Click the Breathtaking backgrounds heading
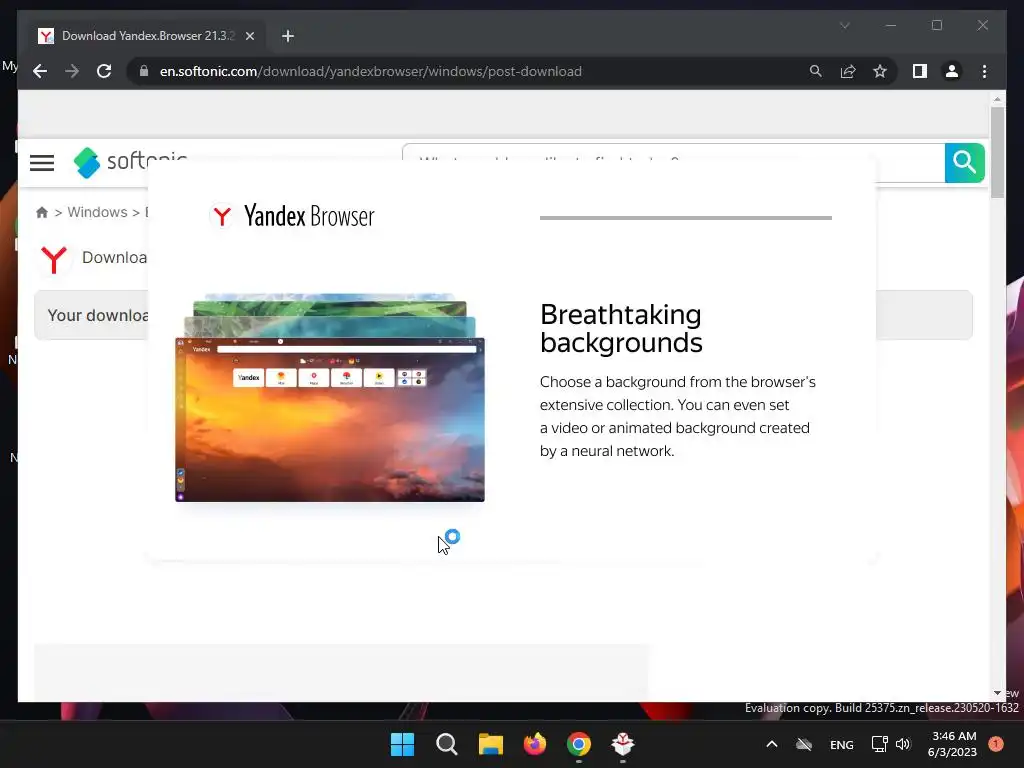 [x=621, y=328]
